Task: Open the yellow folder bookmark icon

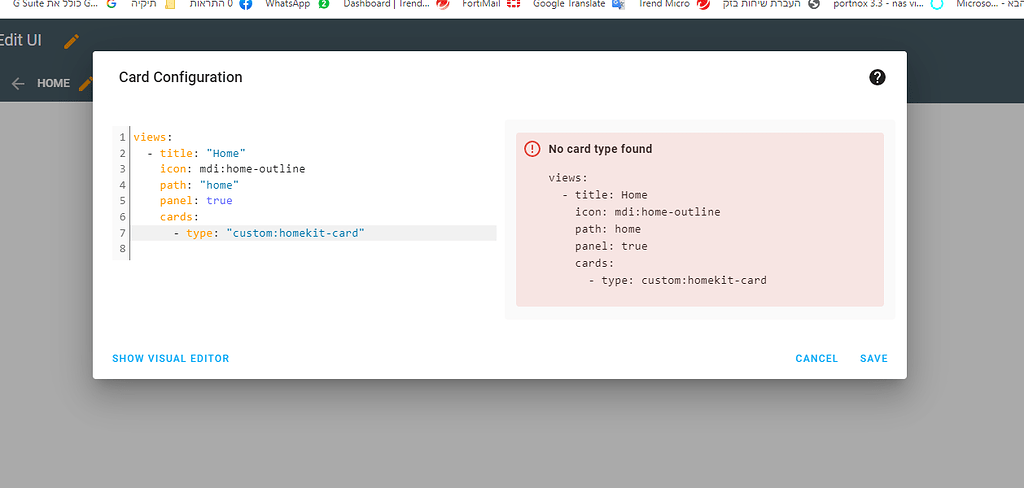Action: (170, 5)
